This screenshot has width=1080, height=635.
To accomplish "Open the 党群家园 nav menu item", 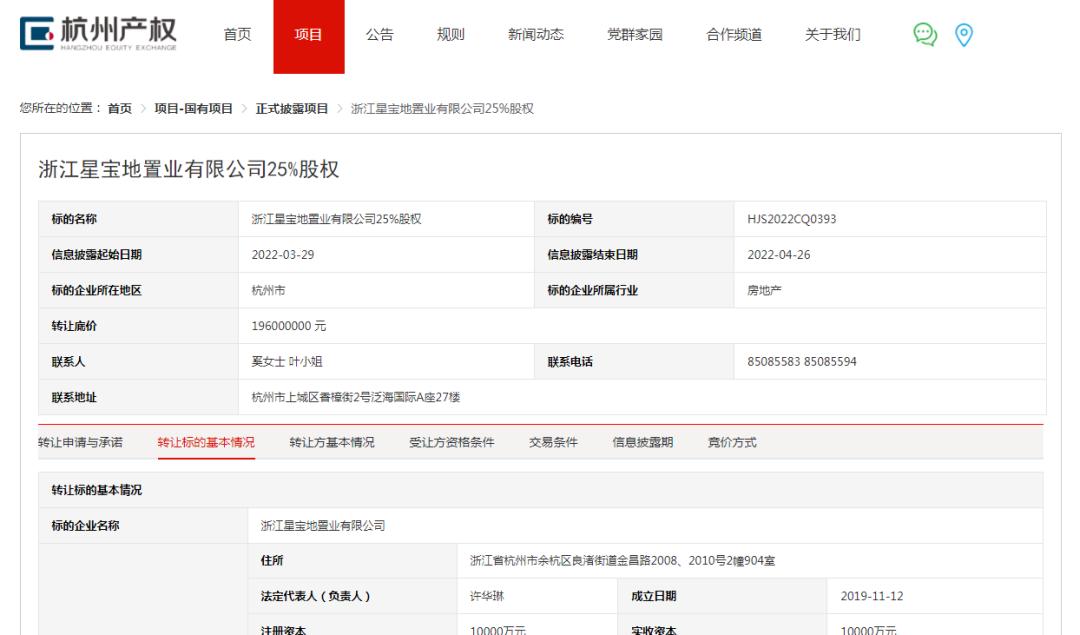I will (634, 34).
